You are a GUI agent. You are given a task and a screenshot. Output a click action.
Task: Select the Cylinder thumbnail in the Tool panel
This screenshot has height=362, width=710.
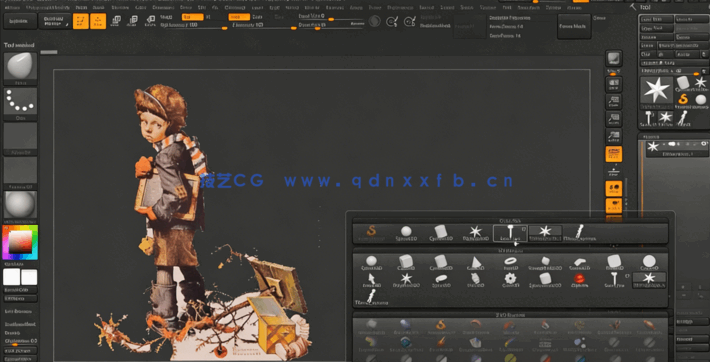point(683,84)
